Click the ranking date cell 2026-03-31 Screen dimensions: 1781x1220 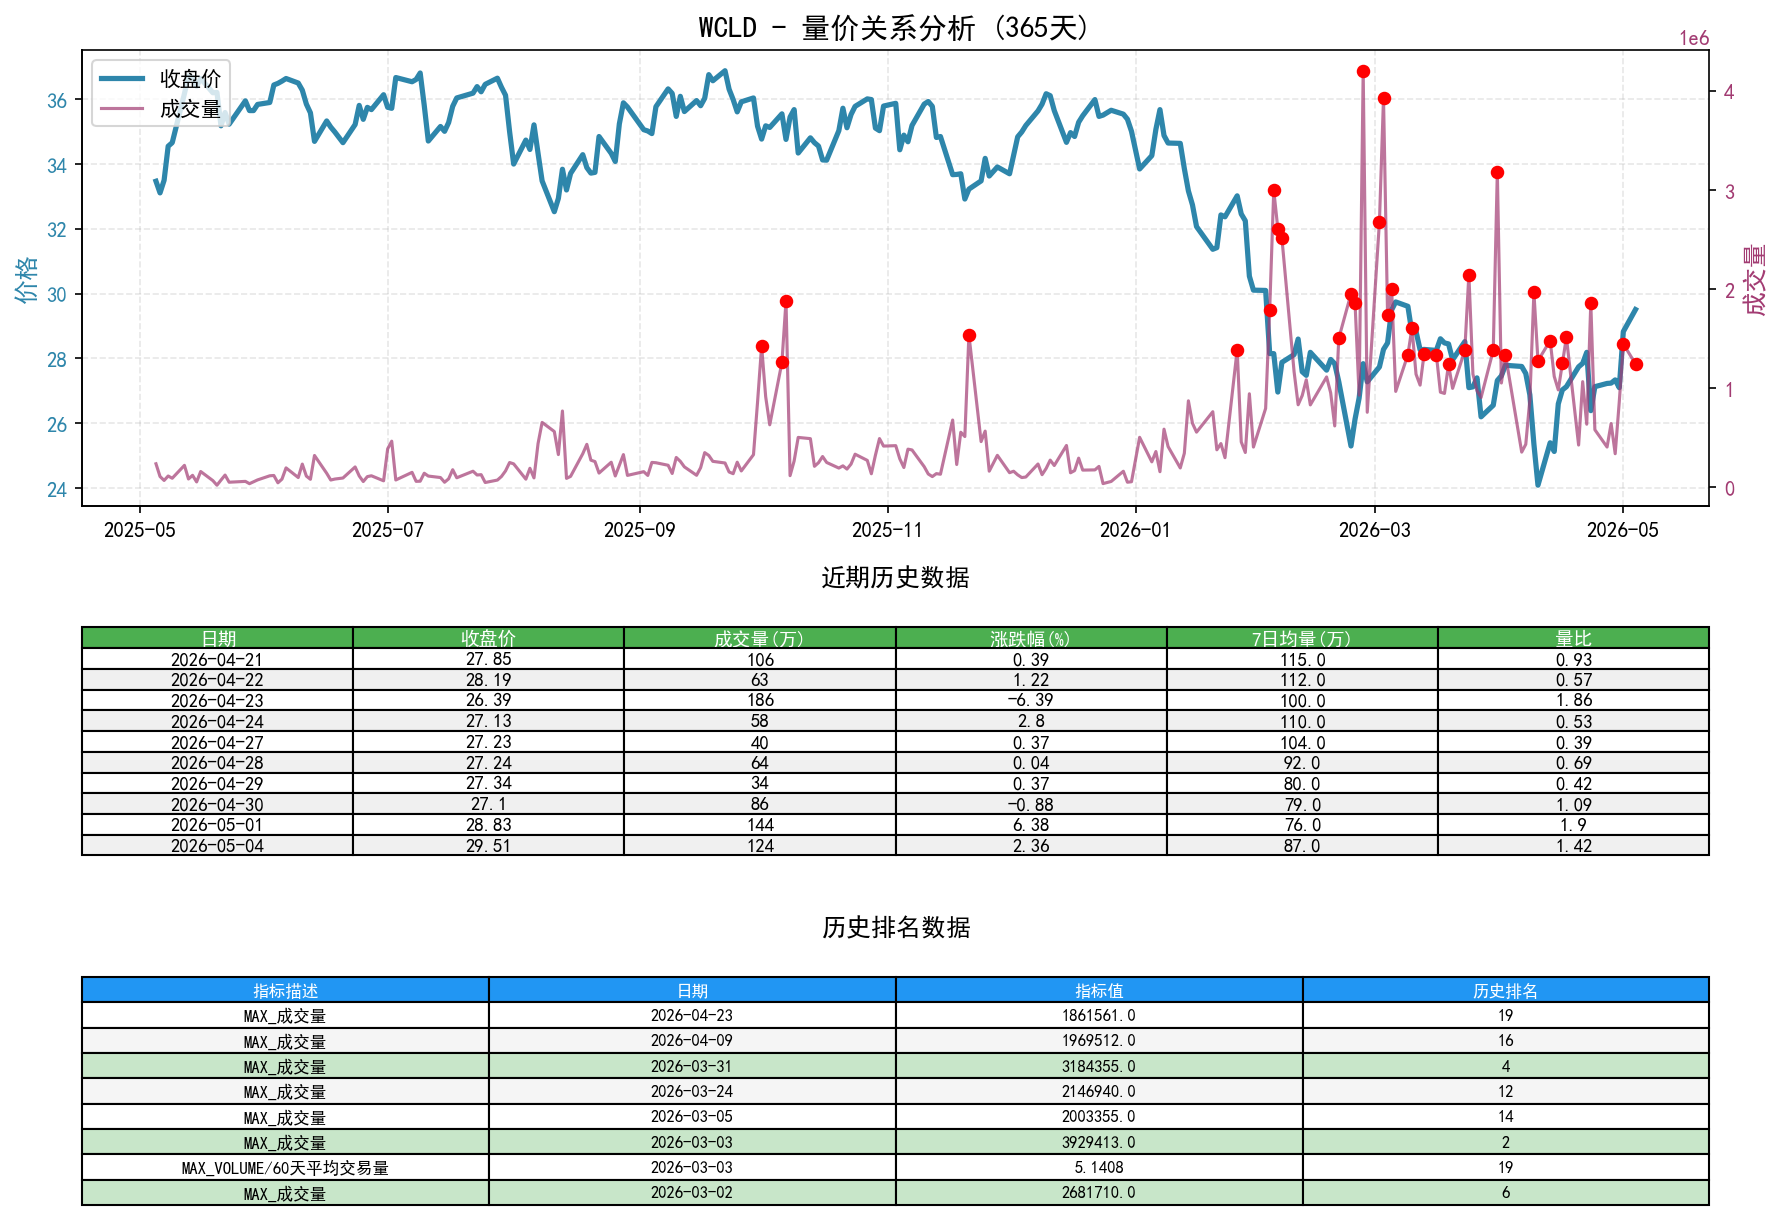coord(692,1066)
